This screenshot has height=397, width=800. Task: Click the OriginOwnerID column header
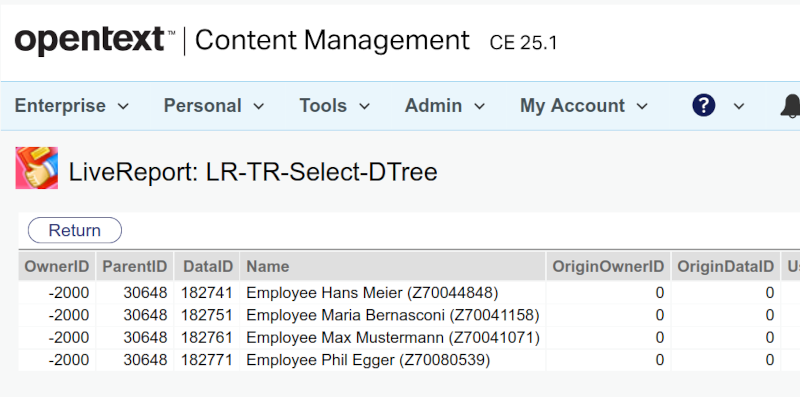(x=608, y=266)
